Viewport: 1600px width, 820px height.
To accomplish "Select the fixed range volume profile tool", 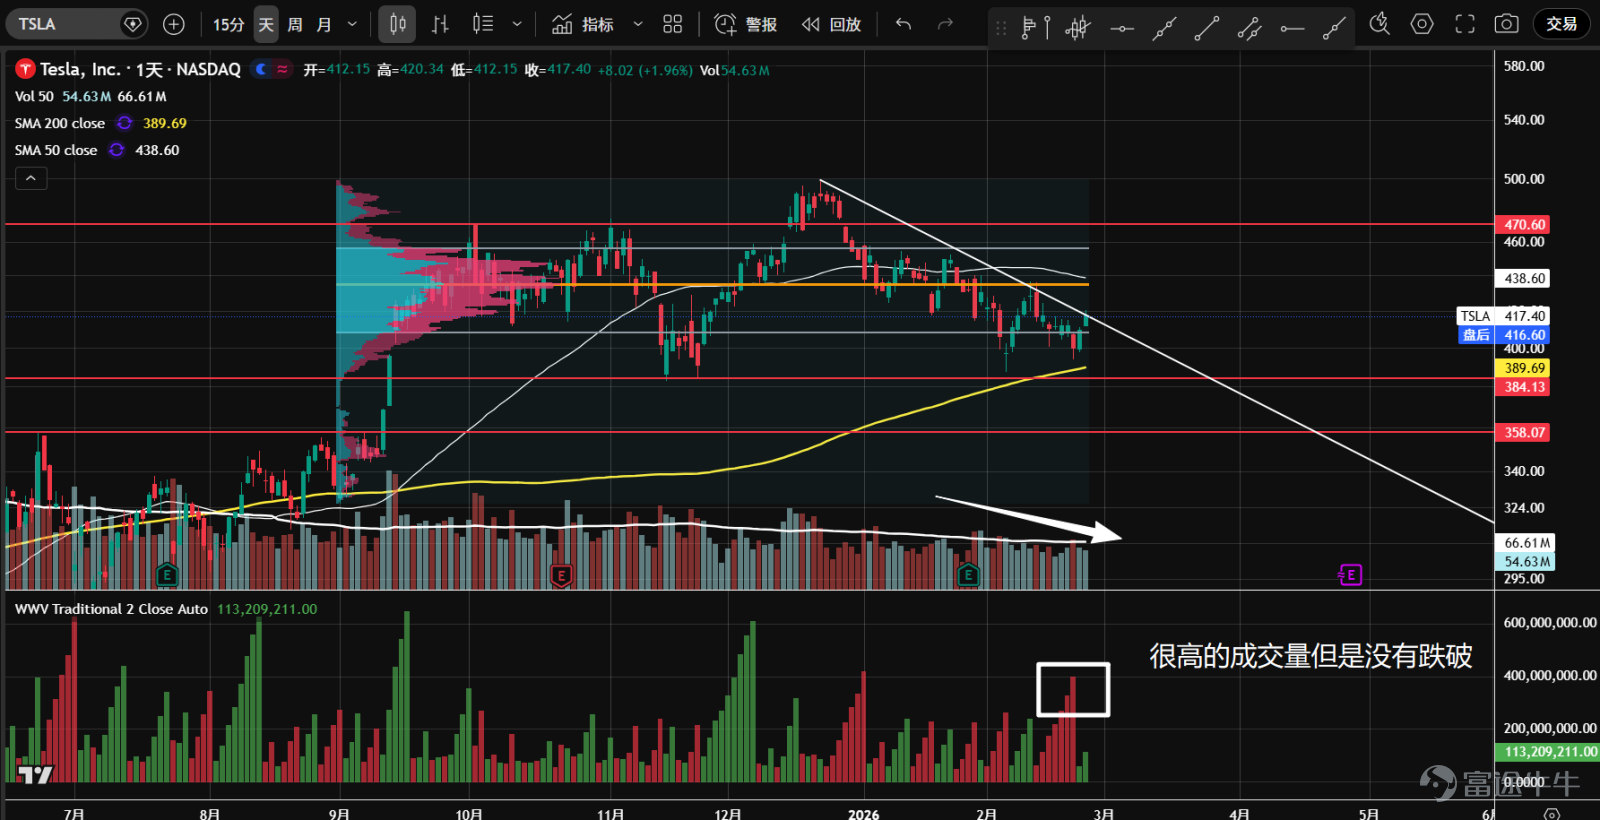I will click(1035, 28).
